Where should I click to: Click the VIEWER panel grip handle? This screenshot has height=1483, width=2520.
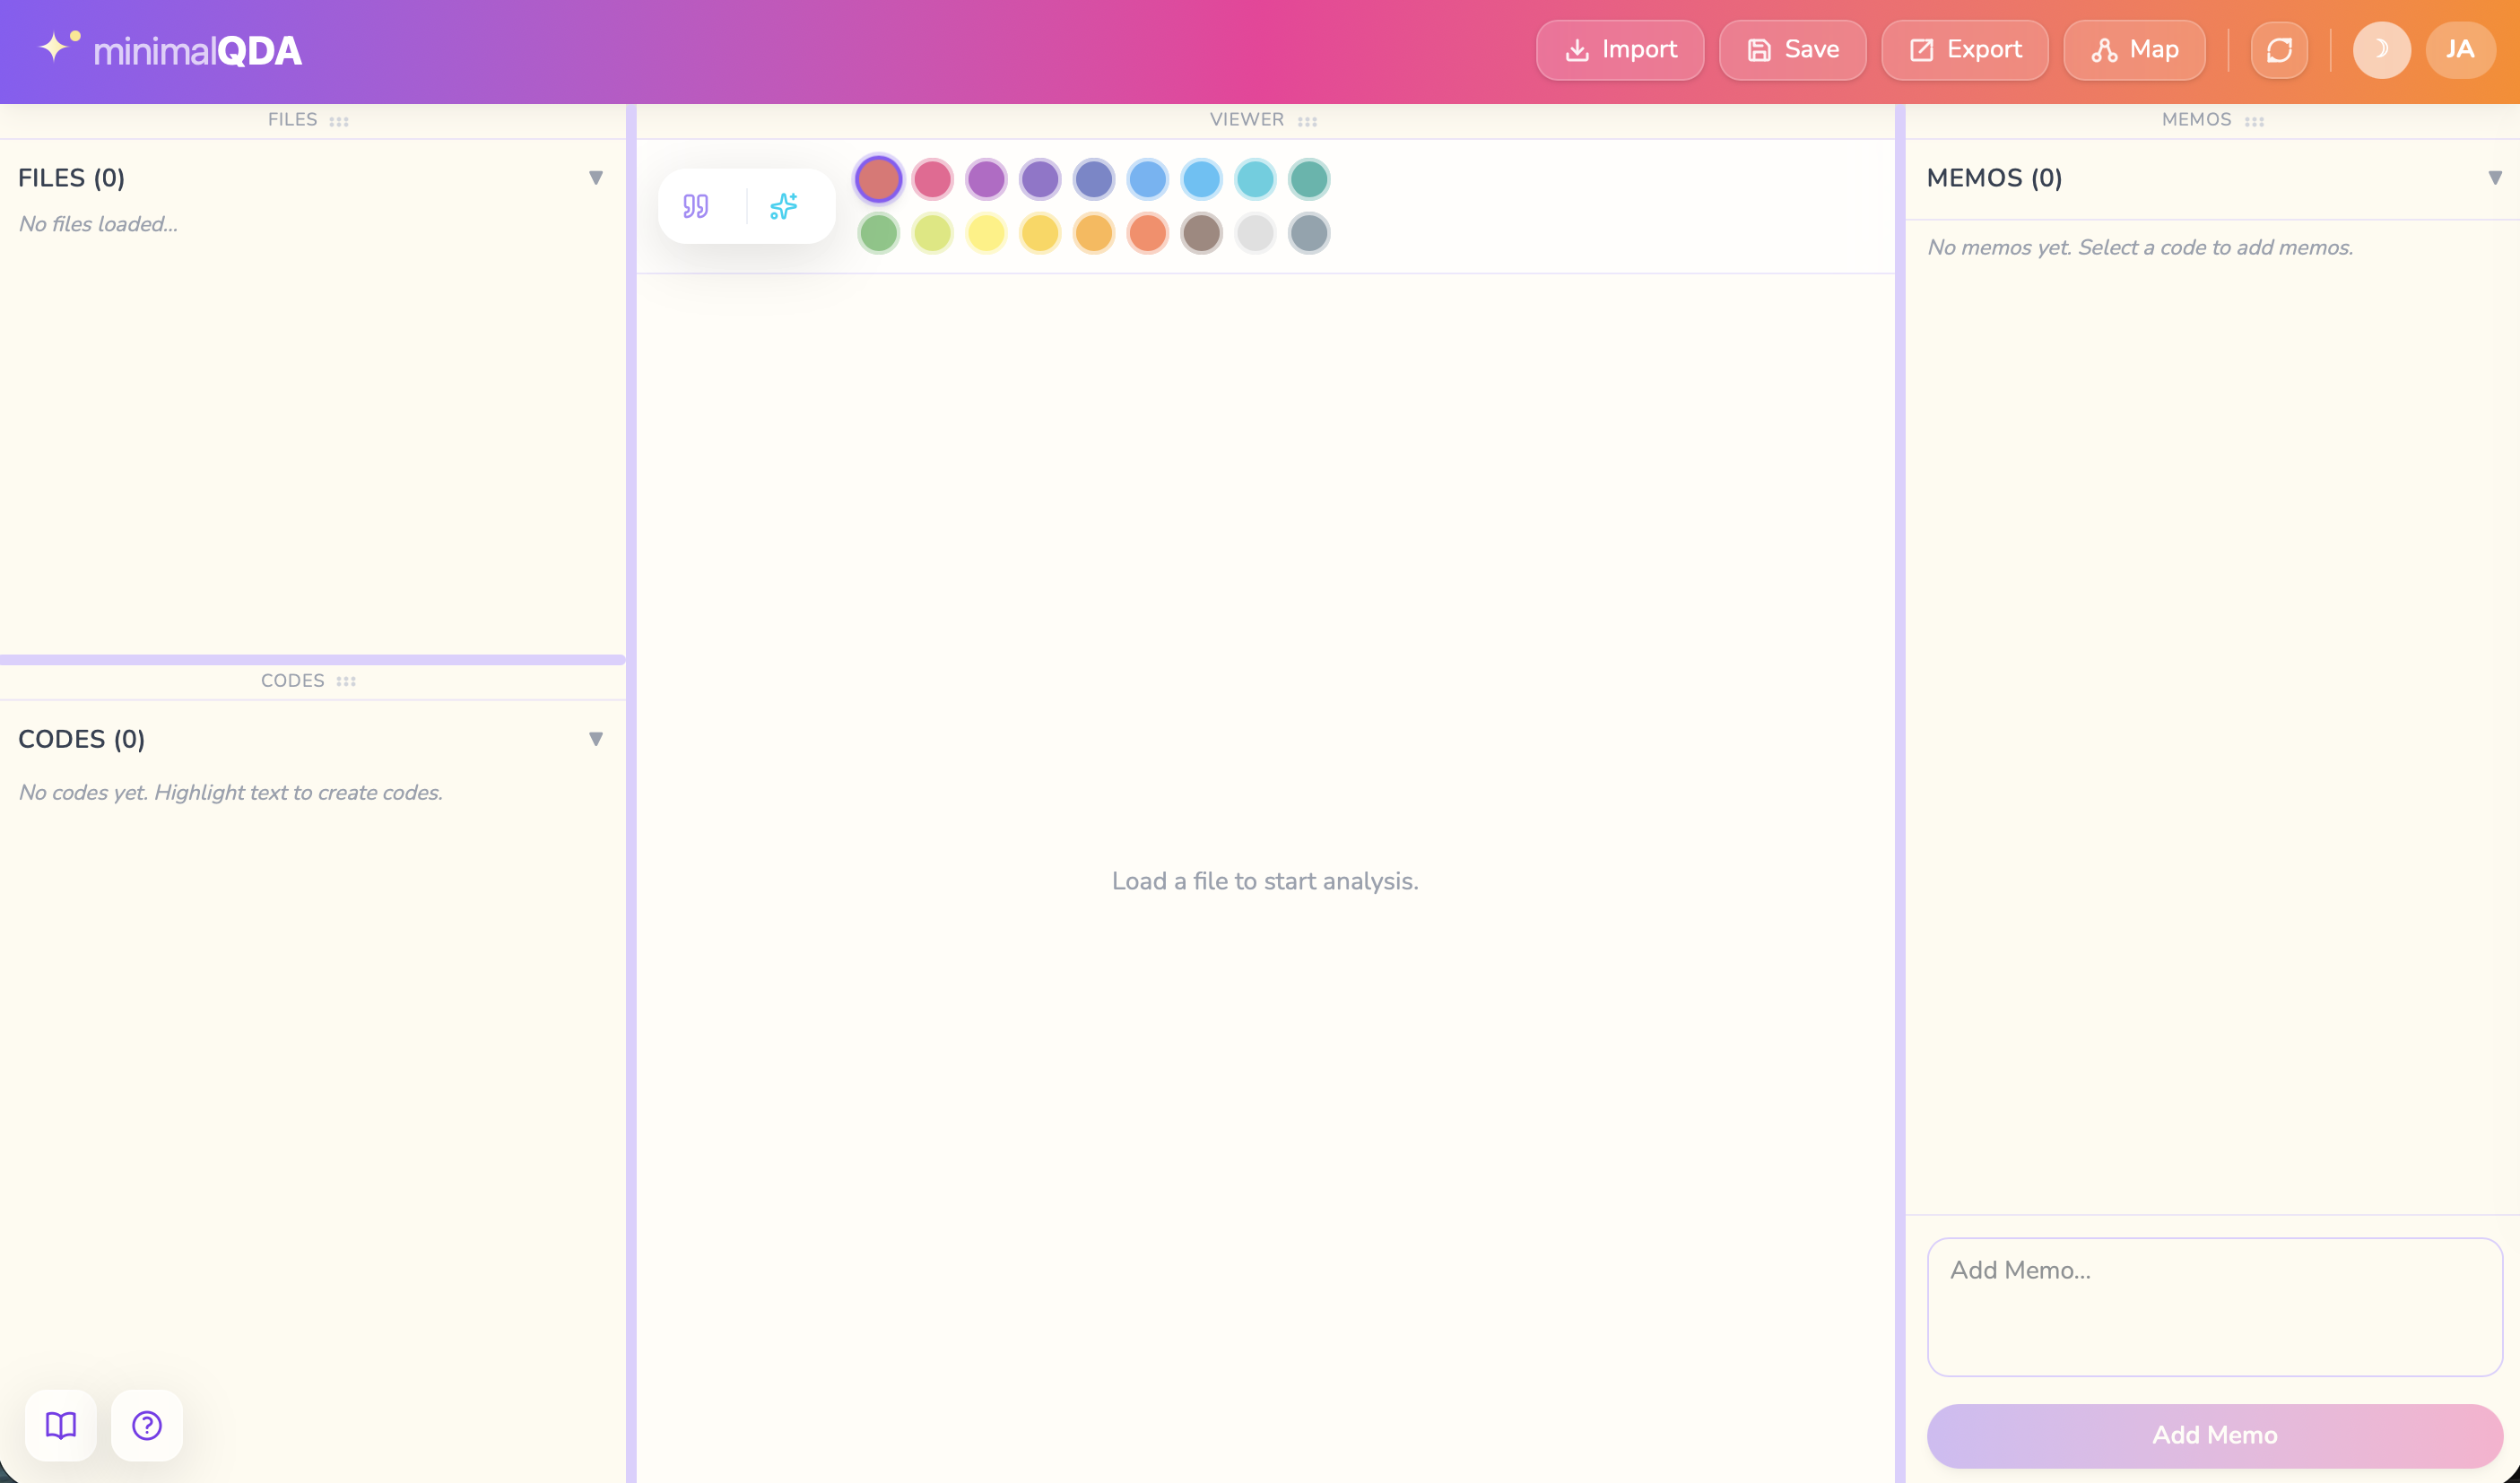[1307, 120]
